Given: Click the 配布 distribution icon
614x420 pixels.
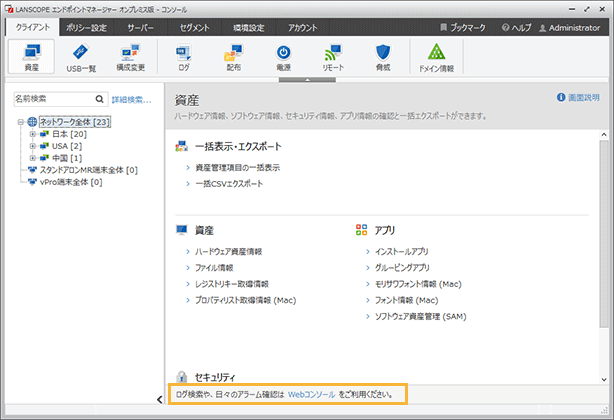Looking at the screenshot, I should click(232, 56).
